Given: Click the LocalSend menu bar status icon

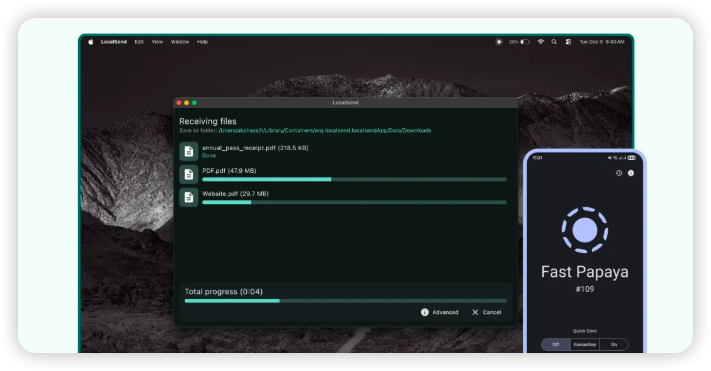Looking at the screenshot, I should (x=499, y=42).
